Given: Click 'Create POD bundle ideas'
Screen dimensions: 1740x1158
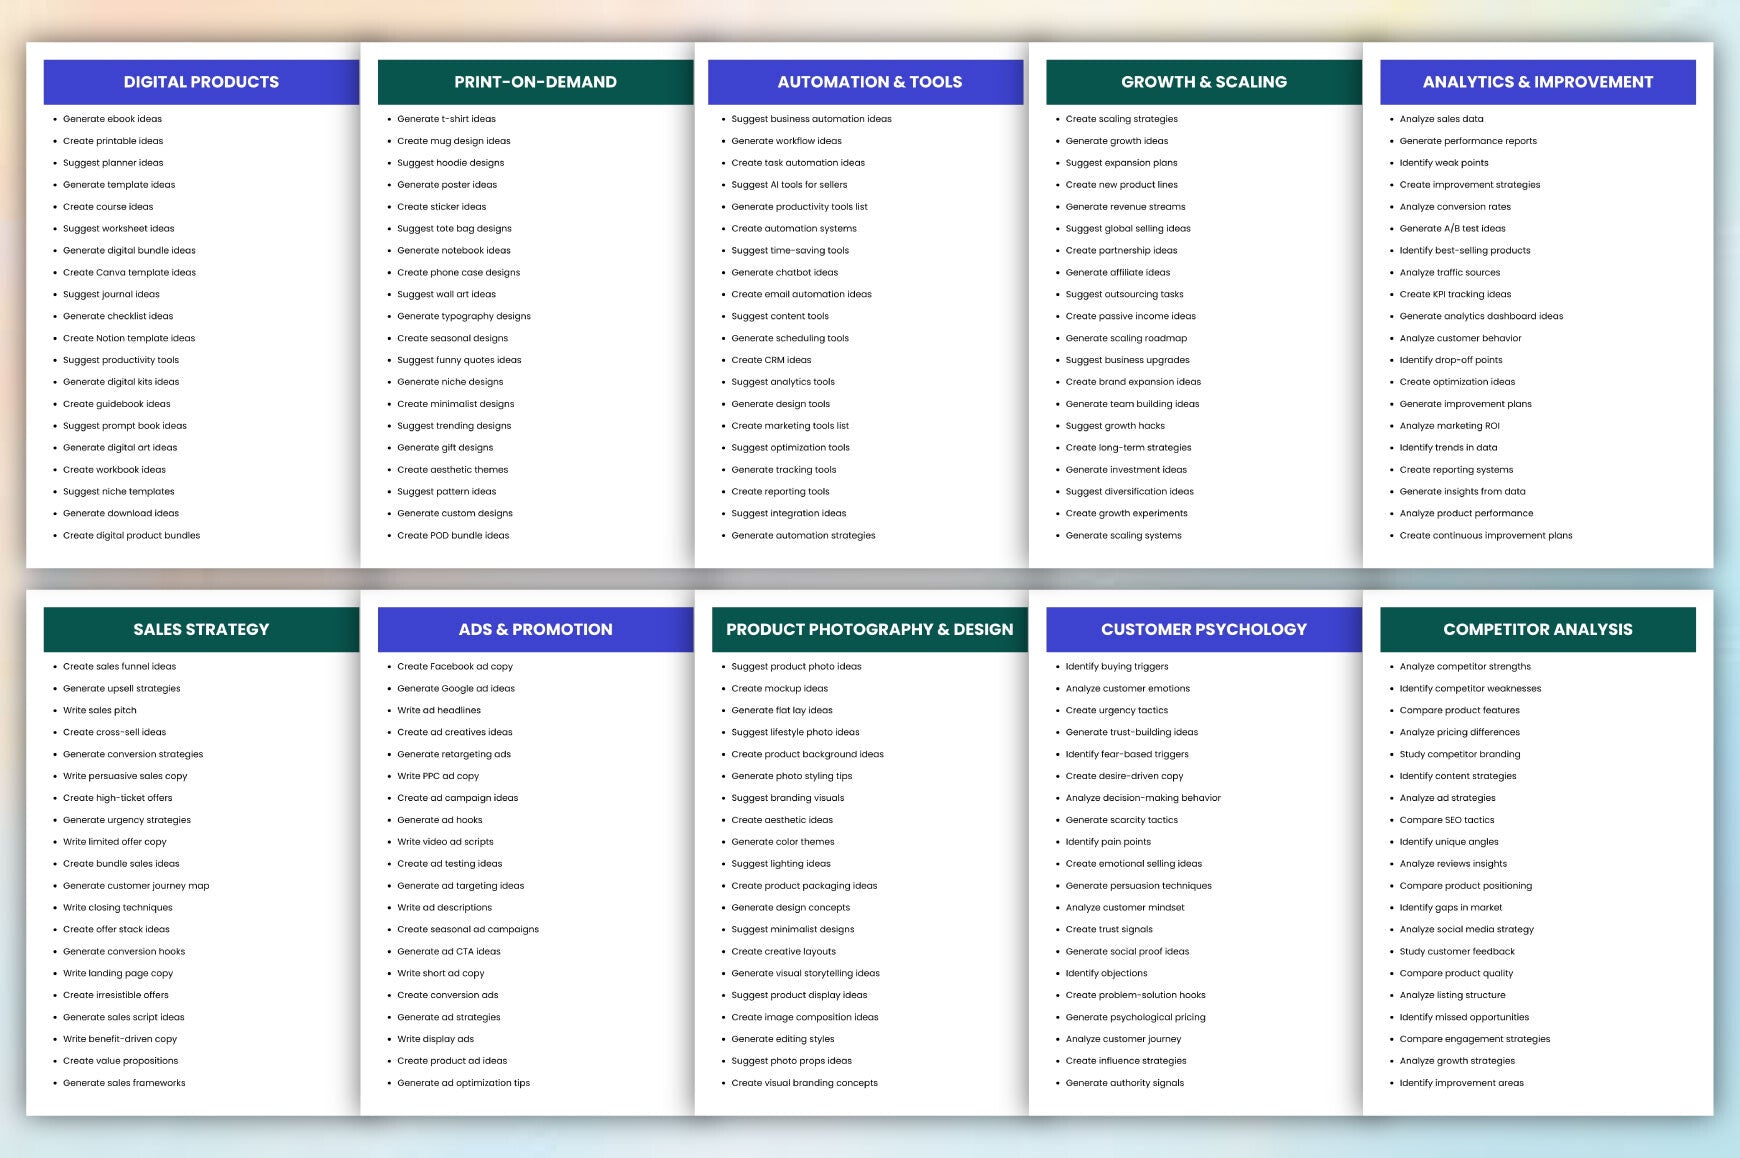Looking at the screenshot, I should pyautogui.click(x=453, y=535).
